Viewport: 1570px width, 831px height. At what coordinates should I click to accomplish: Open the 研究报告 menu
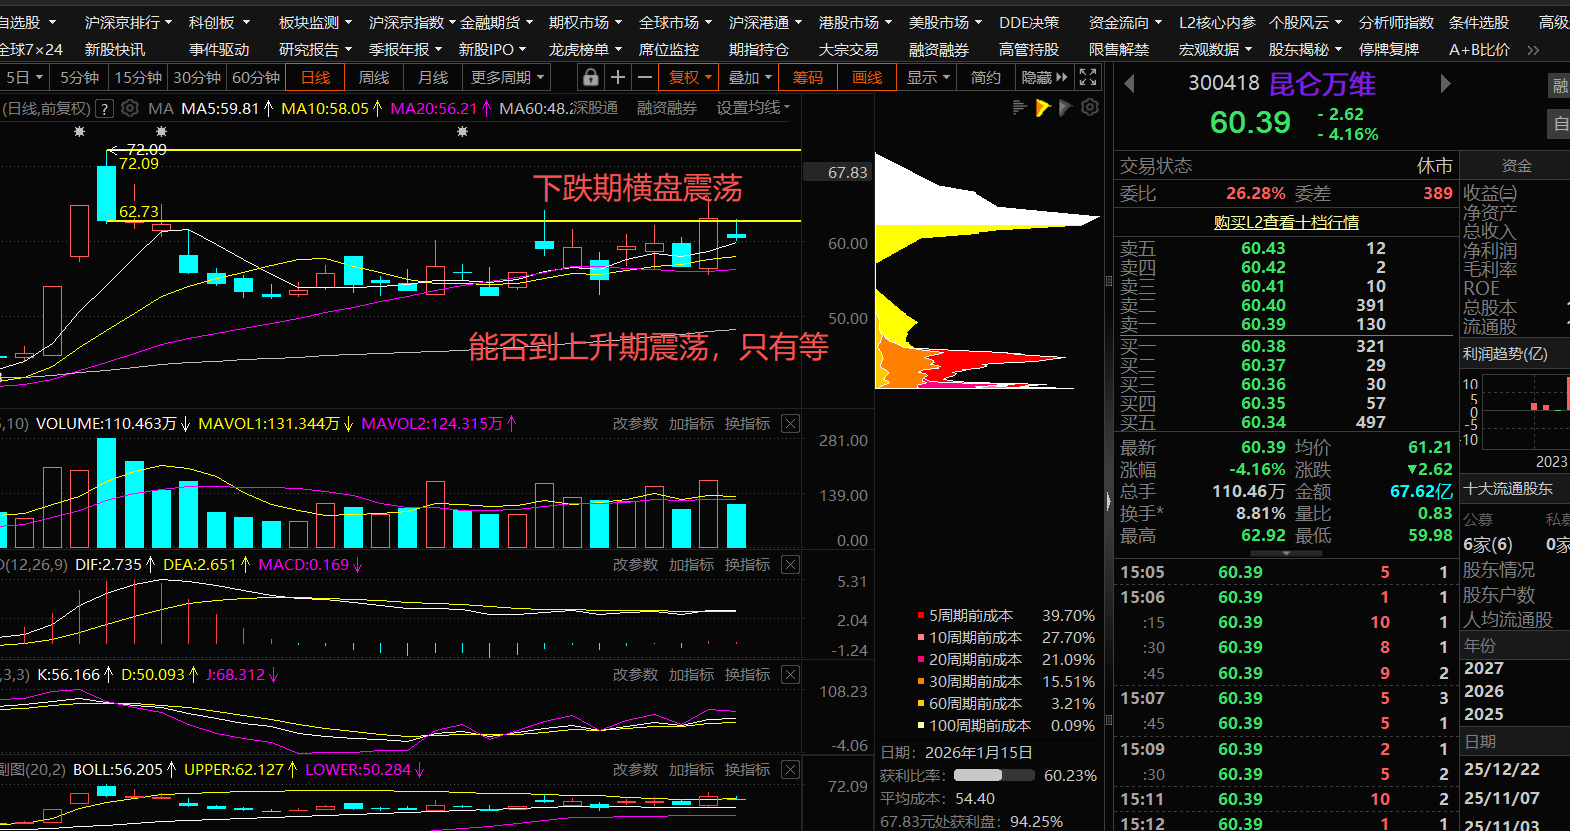coord(315,49)
